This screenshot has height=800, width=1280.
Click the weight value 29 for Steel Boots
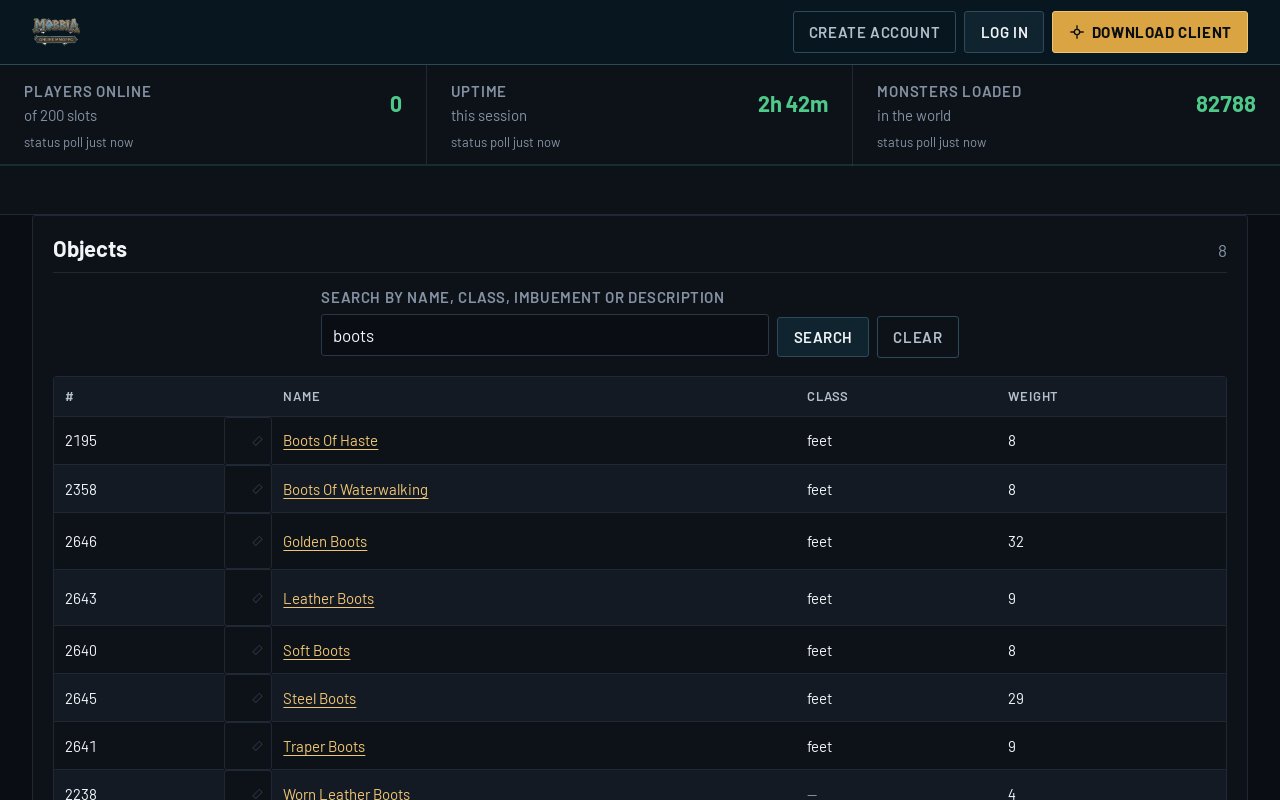click(1016, 698)
